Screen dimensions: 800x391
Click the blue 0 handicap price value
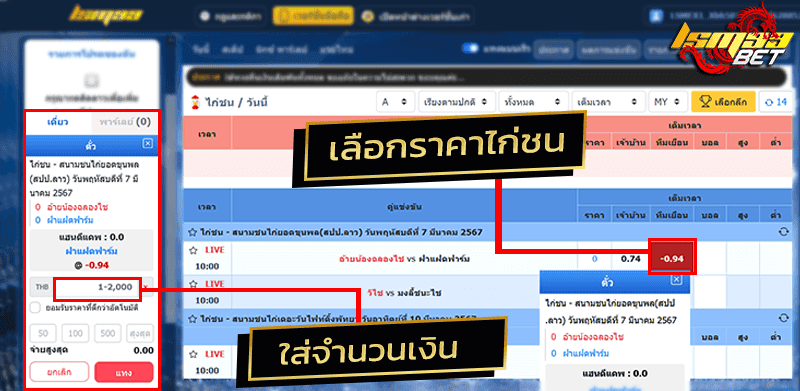click(x=594, y=258)
